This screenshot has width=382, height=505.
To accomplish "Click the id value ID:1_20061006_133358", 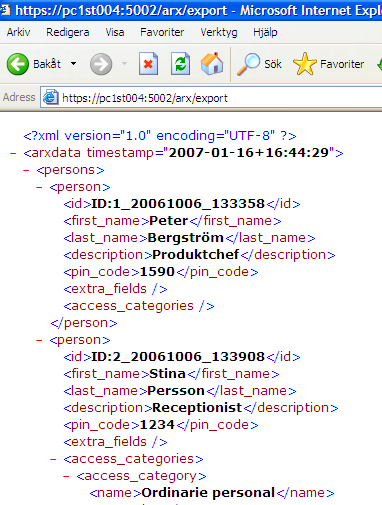I will coord(178,204).
